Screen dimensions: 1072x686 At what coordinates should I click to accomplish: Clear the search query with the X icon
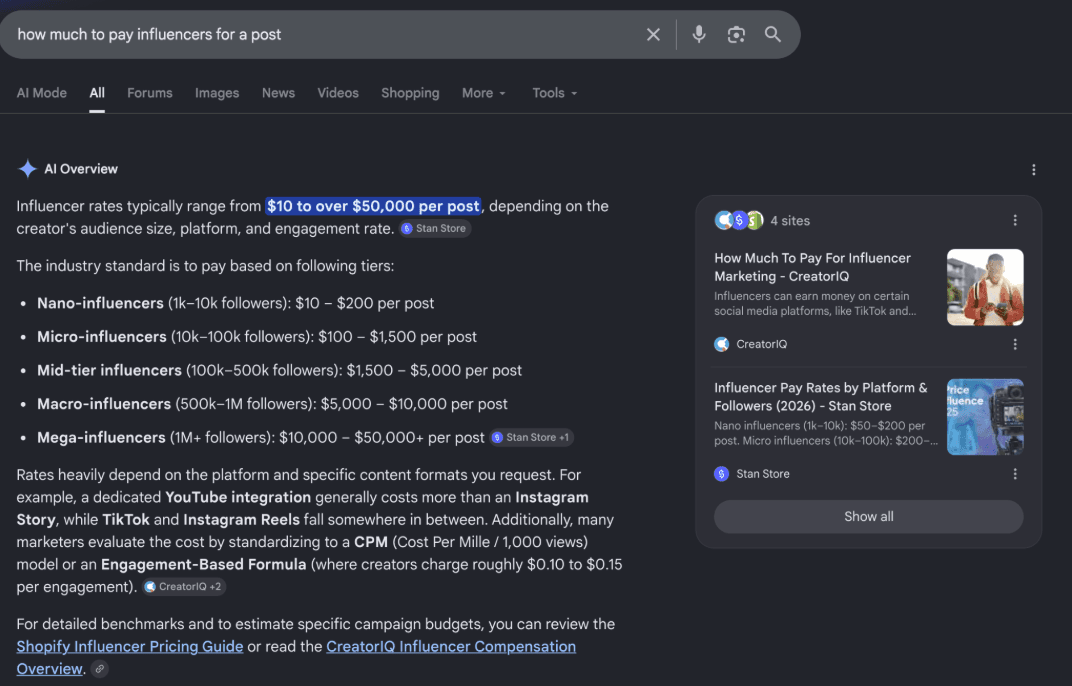(x=653, y=34)
